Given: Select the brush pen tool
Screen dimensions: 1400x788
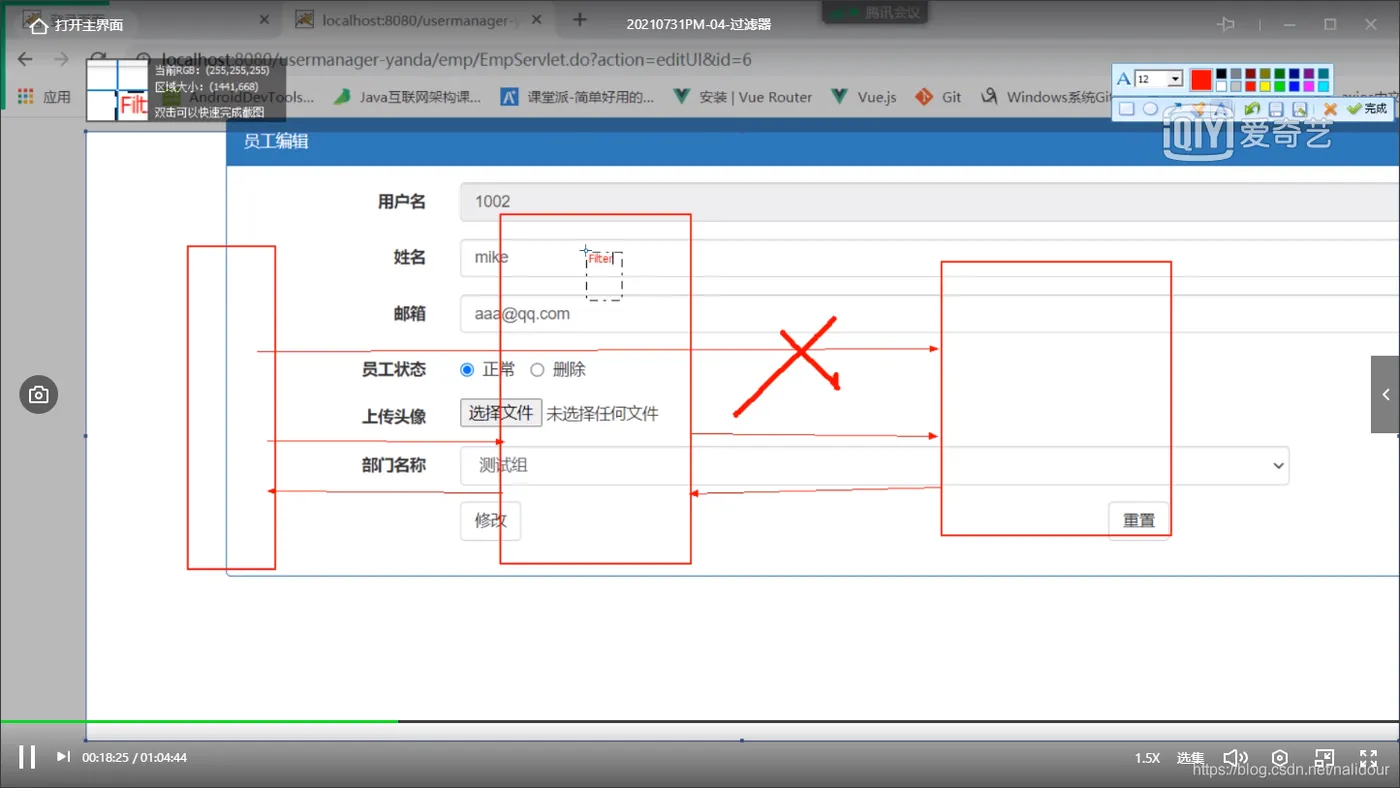Looking at the screenshot, I should coord(1198,109).
